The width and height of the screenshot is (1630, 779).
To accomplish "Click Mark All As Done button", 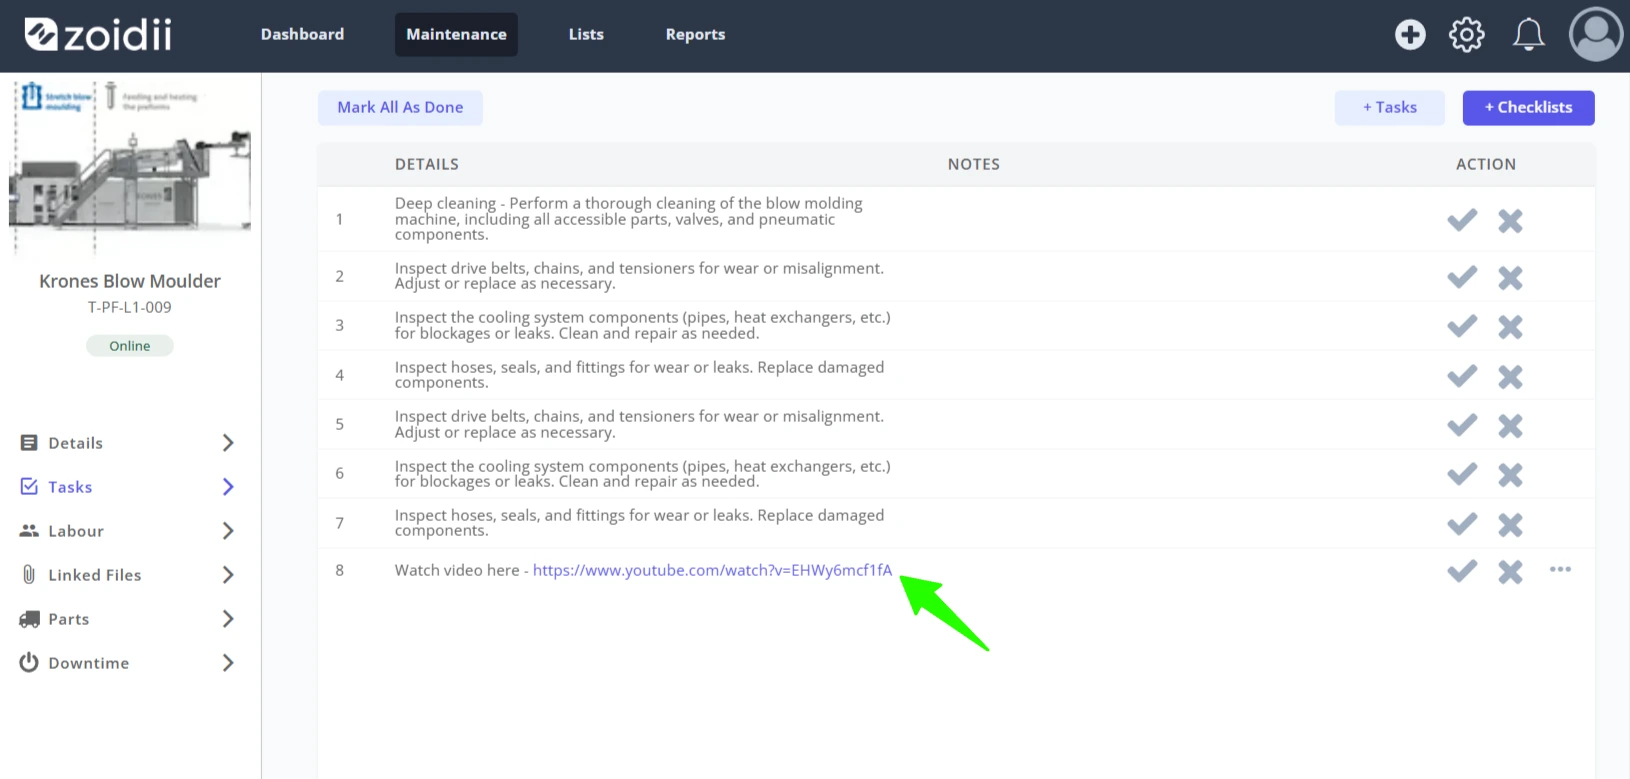I will (x=400, y=108).
